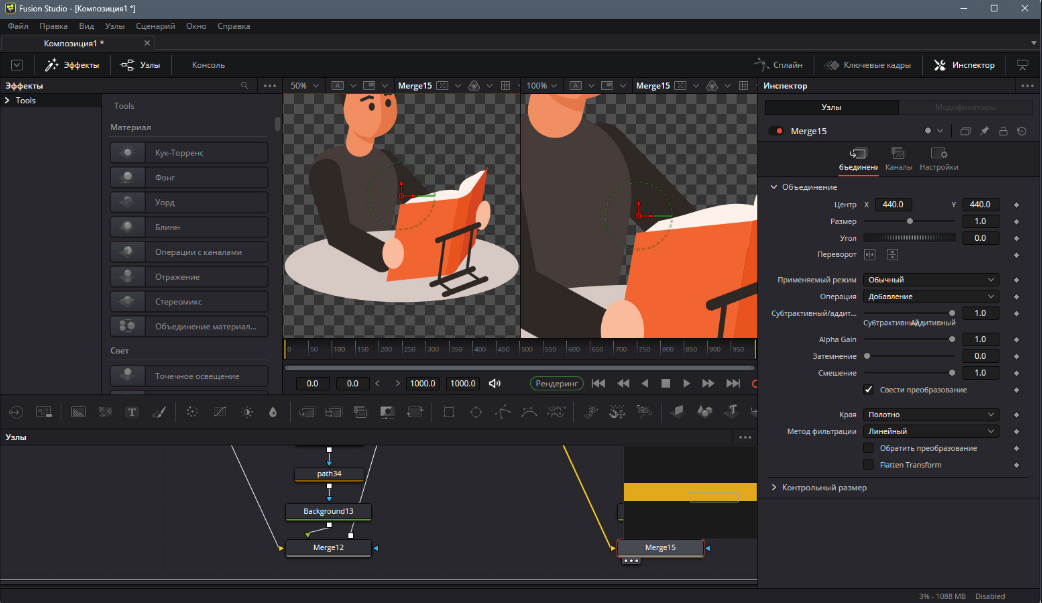Open the Keyframes panel
This screenshot has height=603, width=1042.
868,65
